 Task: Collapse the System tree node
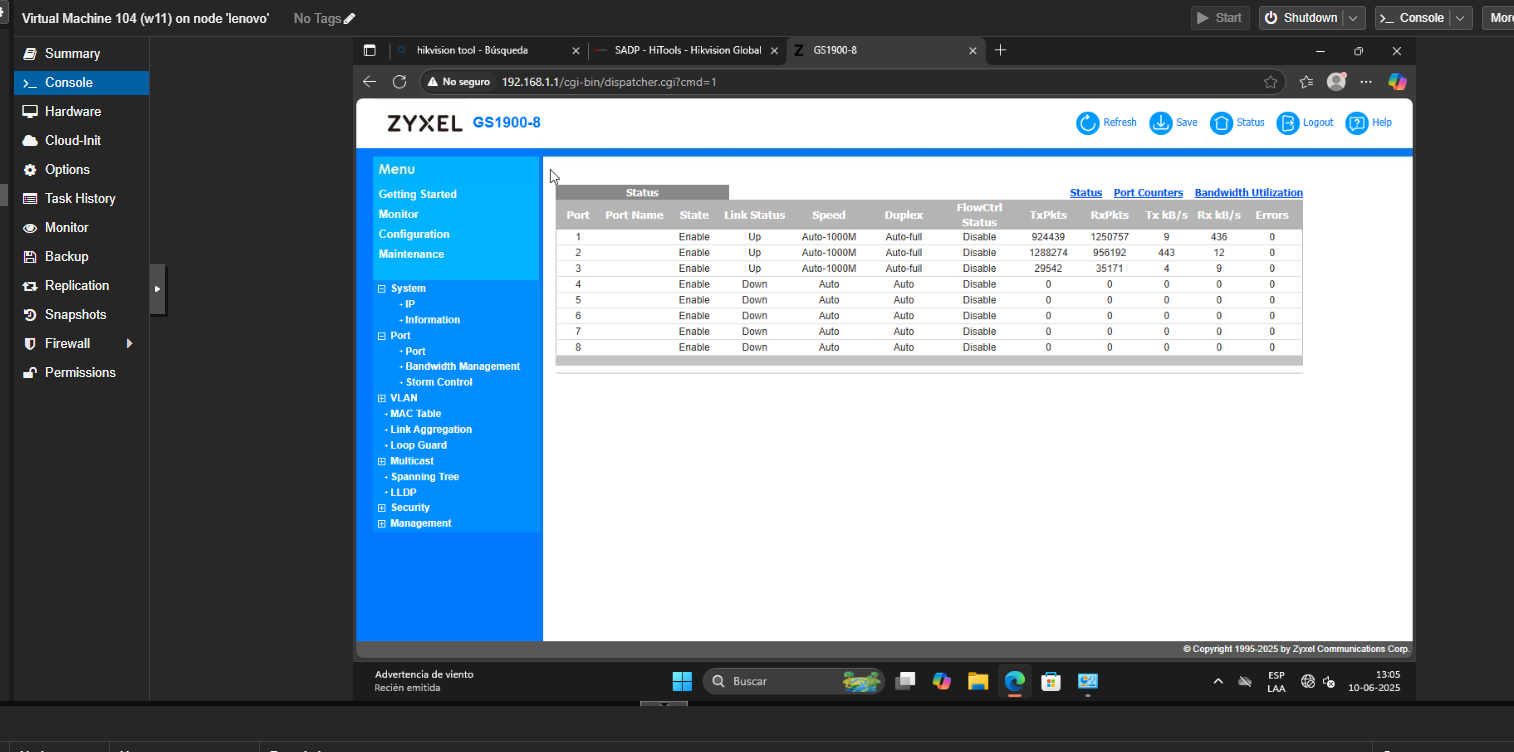pos(381,288)
